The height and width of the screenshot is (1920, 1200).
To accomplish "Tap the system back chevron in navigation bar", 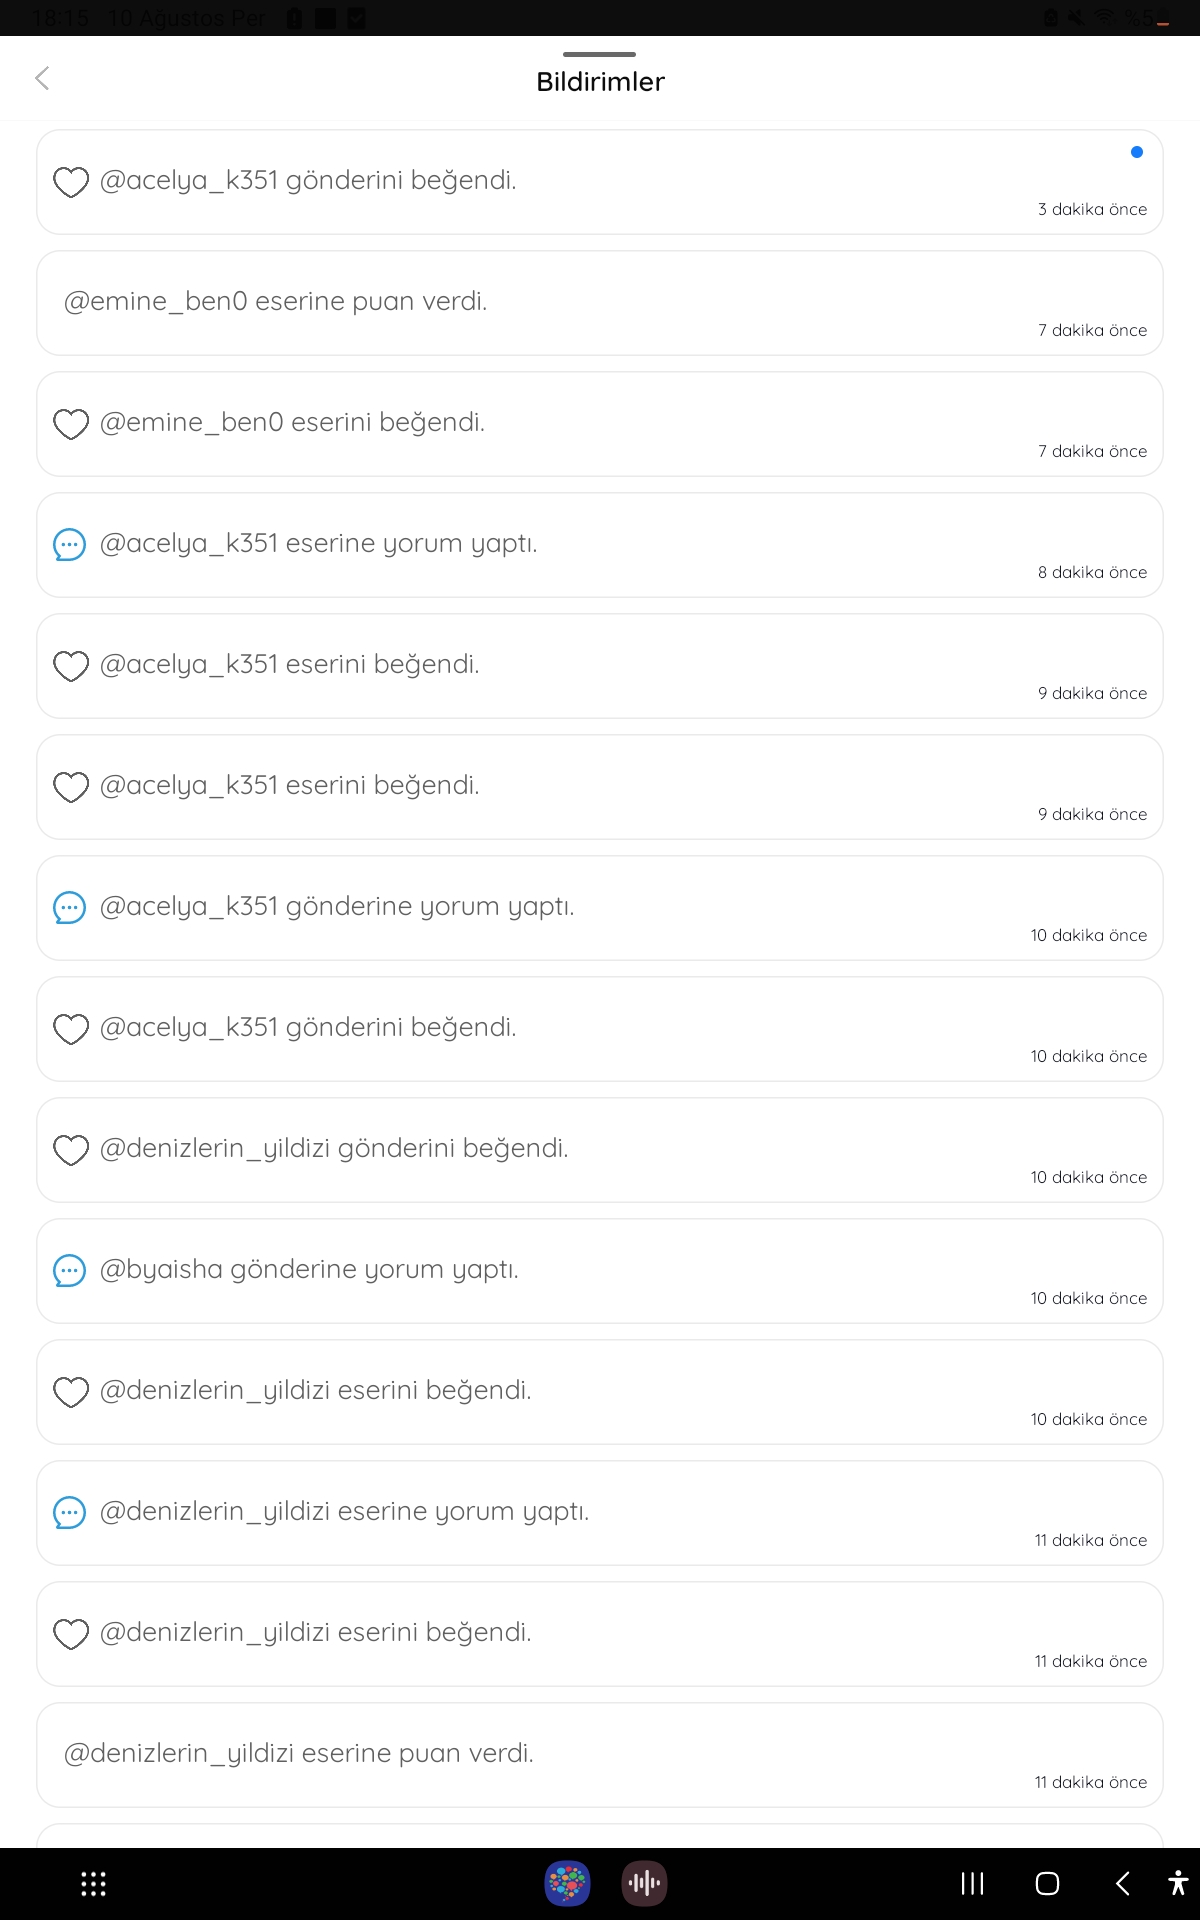I will tap(1122, 1884).
